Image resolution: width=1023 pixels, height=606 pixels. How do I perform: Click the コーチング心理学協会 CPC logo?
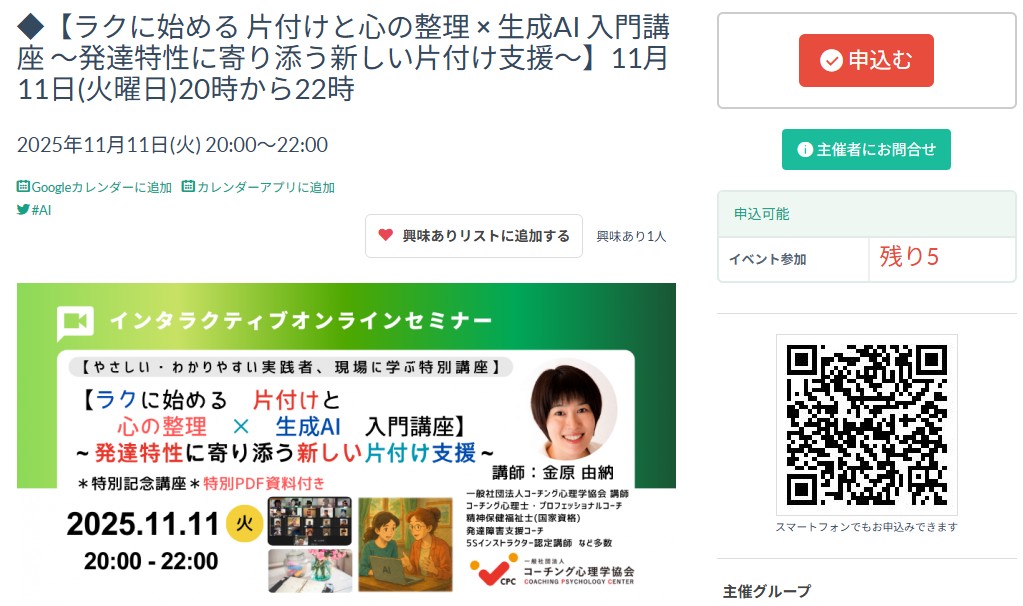point(552,571)
